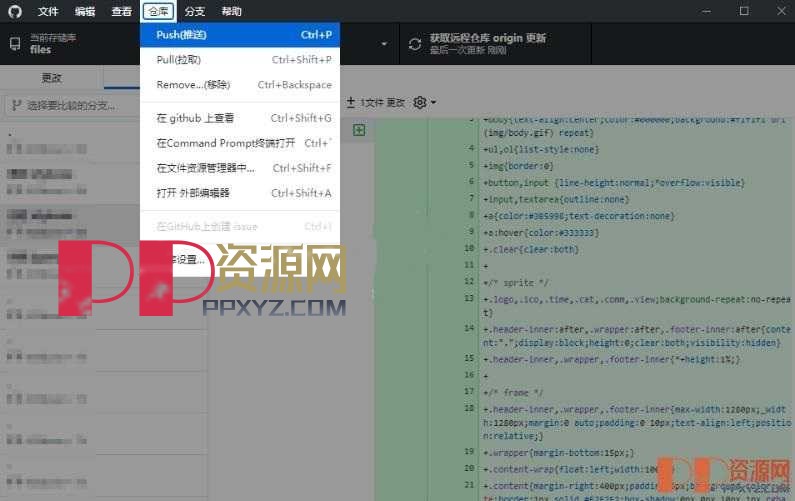This screenshot has height=501, width=795.
Task: Open the 编辑 menu
Action: (85, 11)
